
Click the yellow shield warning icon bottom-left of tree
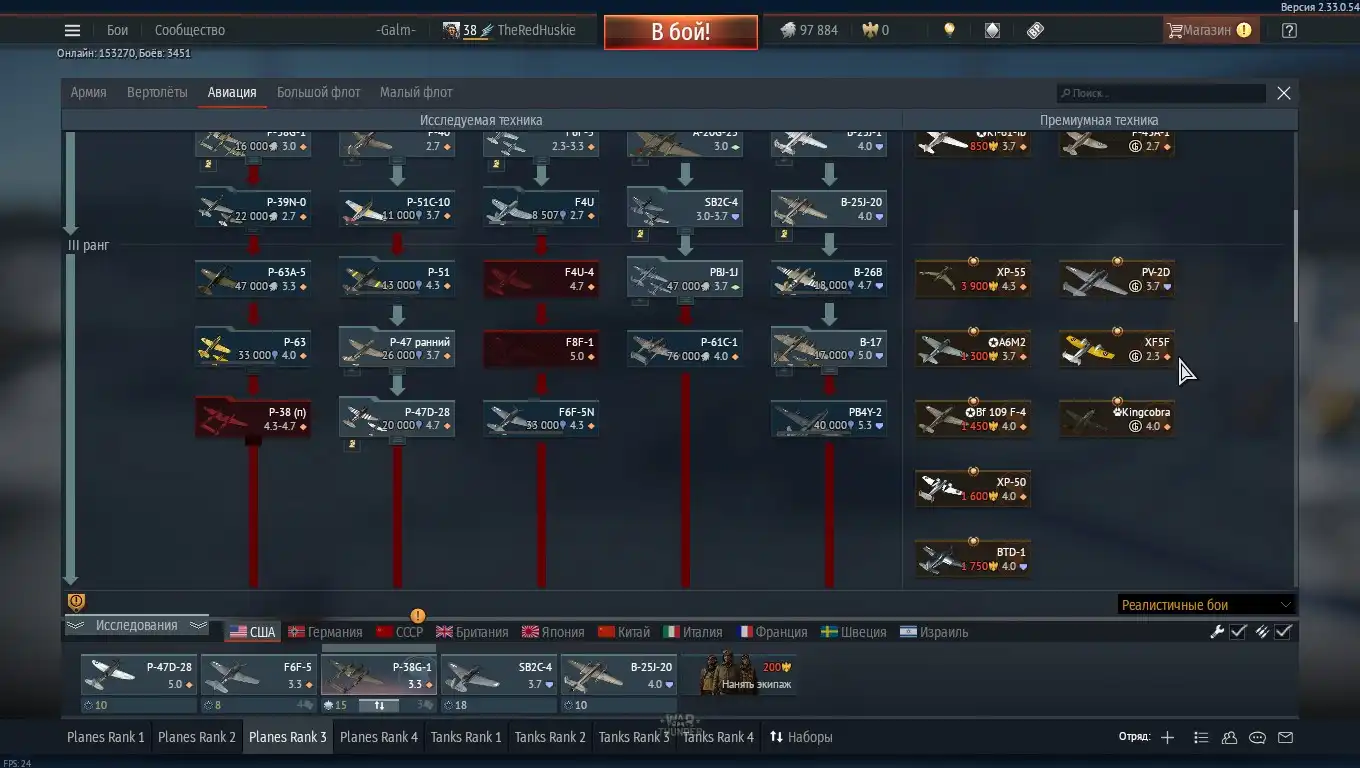point(76,601)
